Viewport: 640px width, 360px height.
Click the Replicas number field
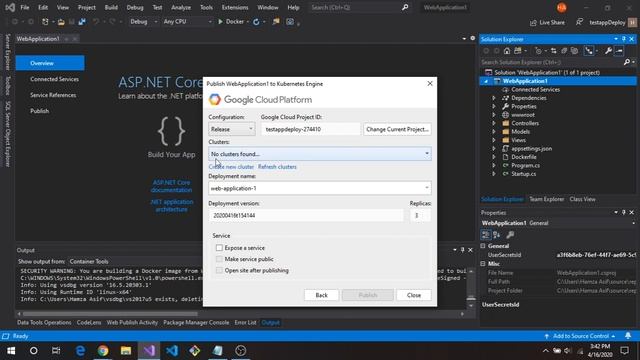point(420,215)
